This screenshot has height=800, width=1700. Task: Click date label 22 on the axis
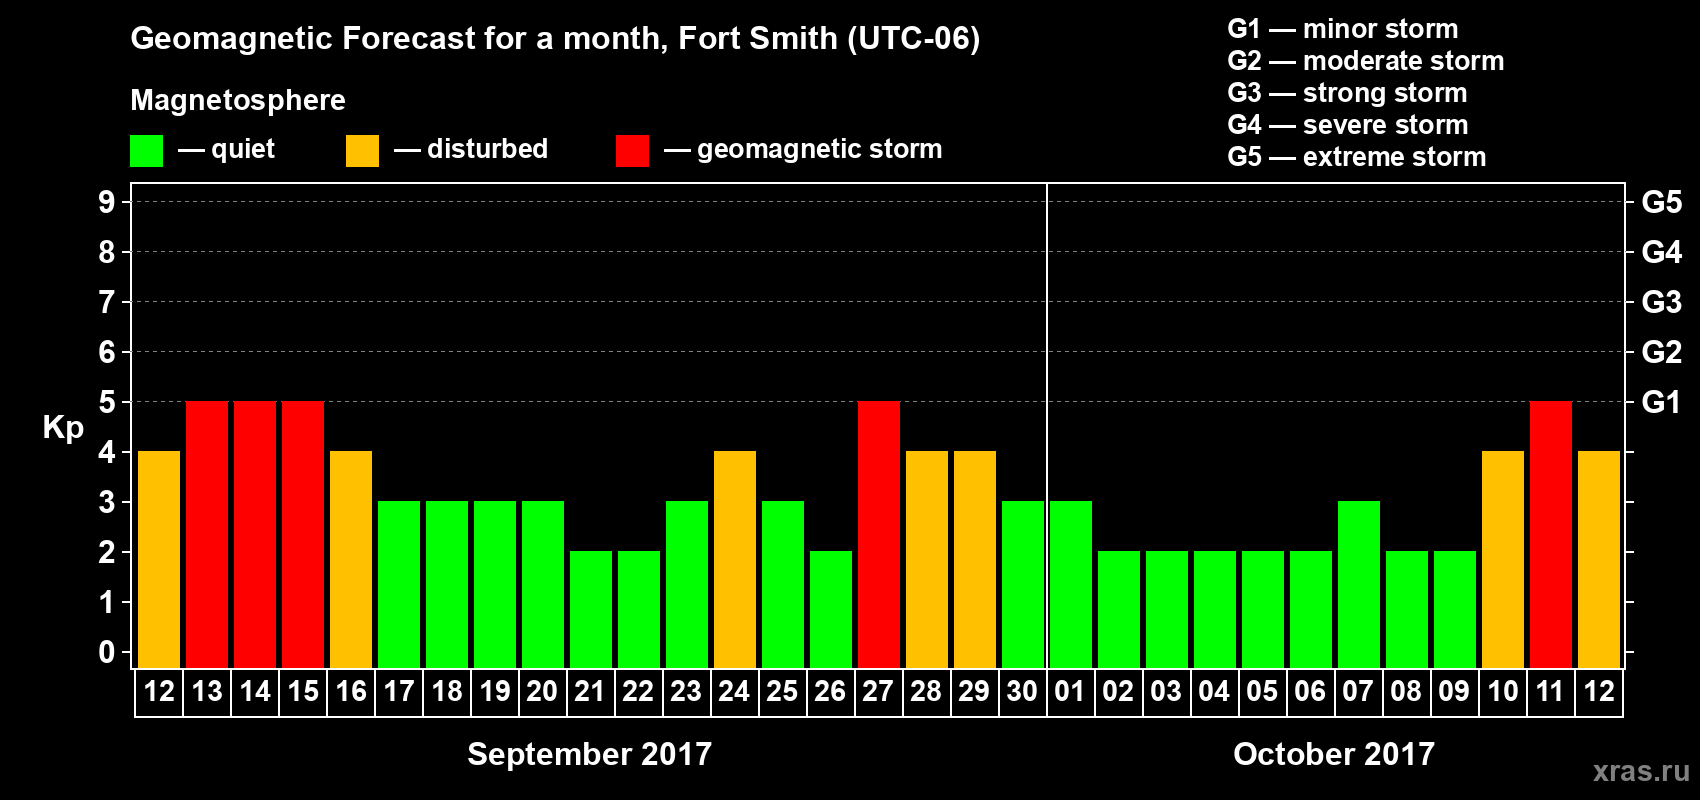pos(638,691)
